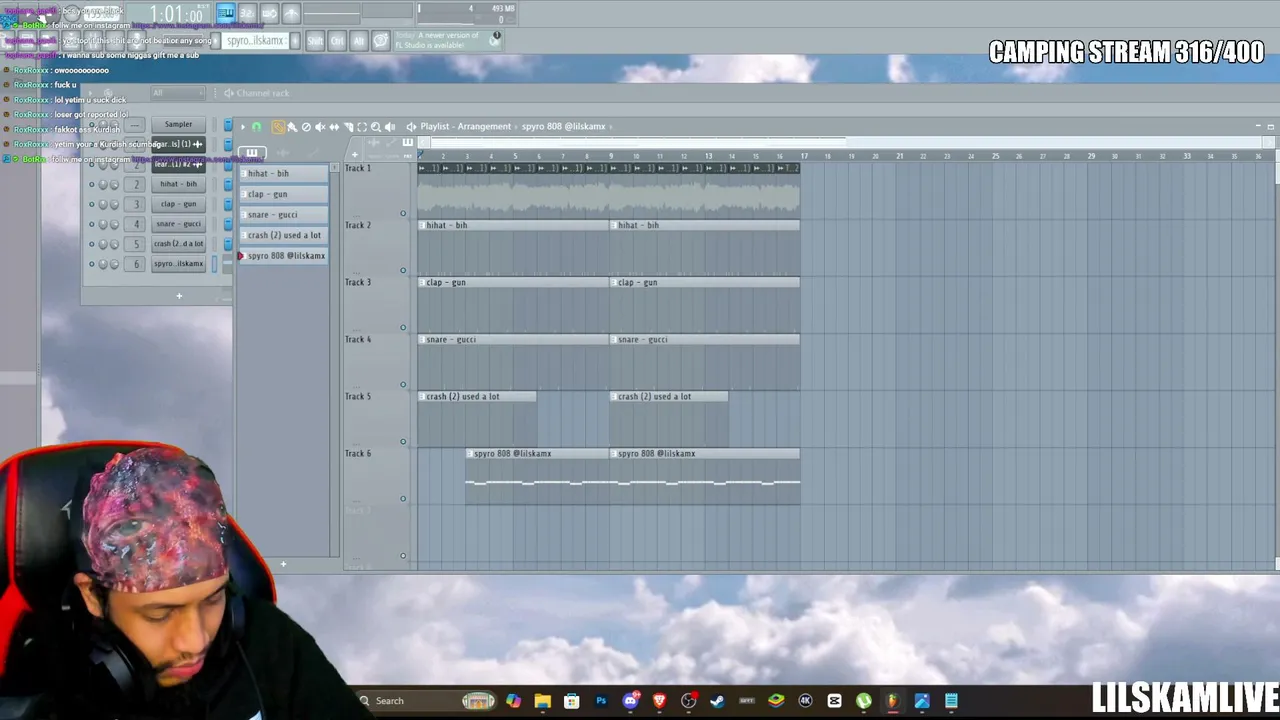Launch Photoshop from the taskbar
1280x720 pixels.
(x=601, y=701)
